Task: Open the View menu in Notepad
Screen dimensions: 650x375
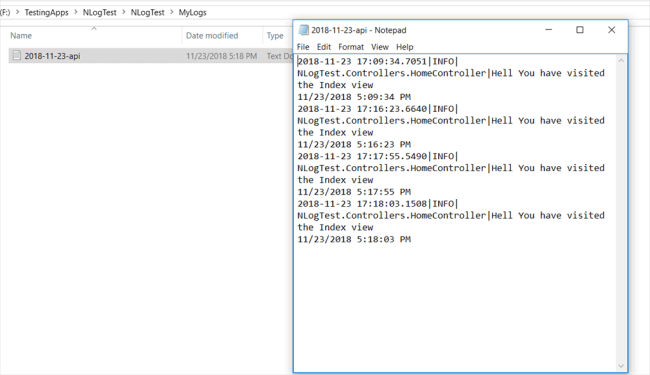Action: coord(380,47)
